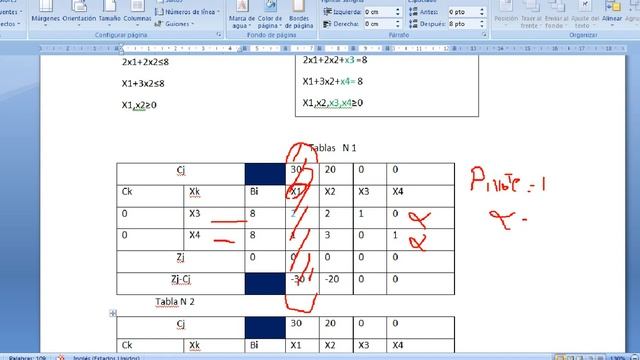Viewport: 640px width, 360px height.
Task: Click equation '2x1+2x2+x3 =8' in text box
Action: 335,60
